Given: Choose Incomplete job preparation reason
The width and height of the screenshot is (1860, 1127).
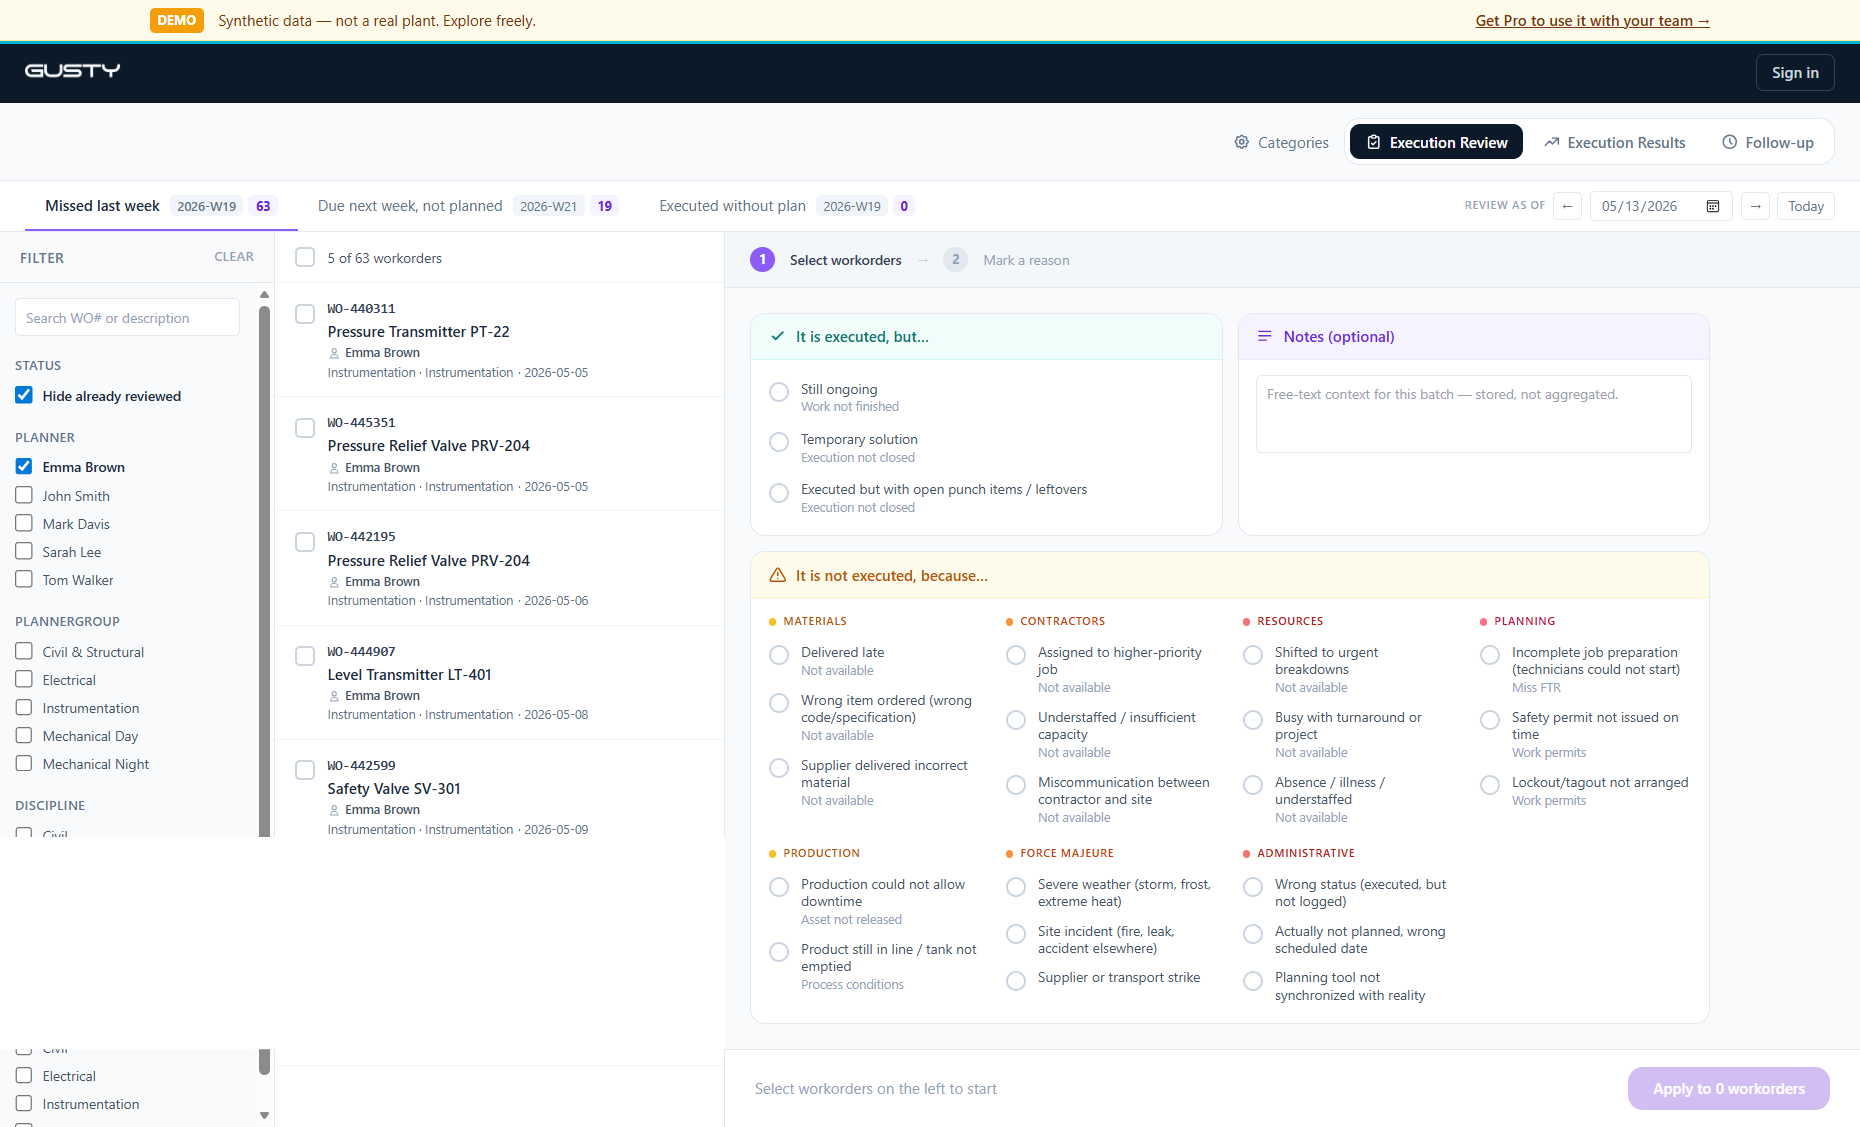Looking at the screenshot, I should pos(1490,655).
